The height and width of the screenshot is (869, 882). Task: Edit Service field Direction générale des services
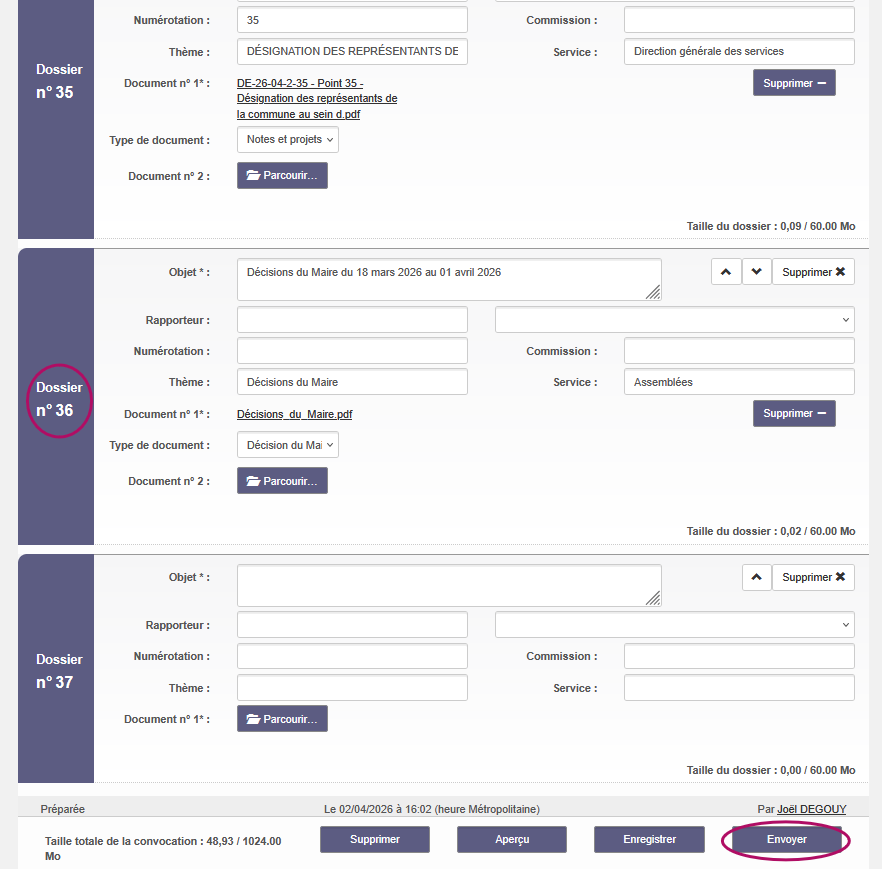(x=739, y=51)
